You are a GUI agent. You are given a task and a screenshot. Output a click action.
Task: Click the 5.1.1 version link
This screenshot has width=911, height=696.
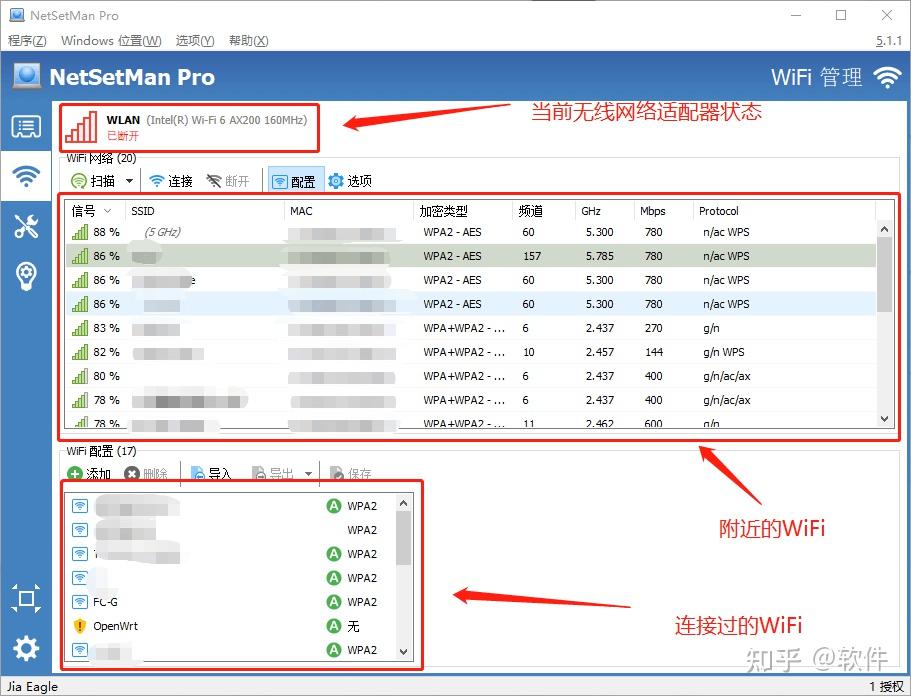pyautogui.click(x=891, y=41)
